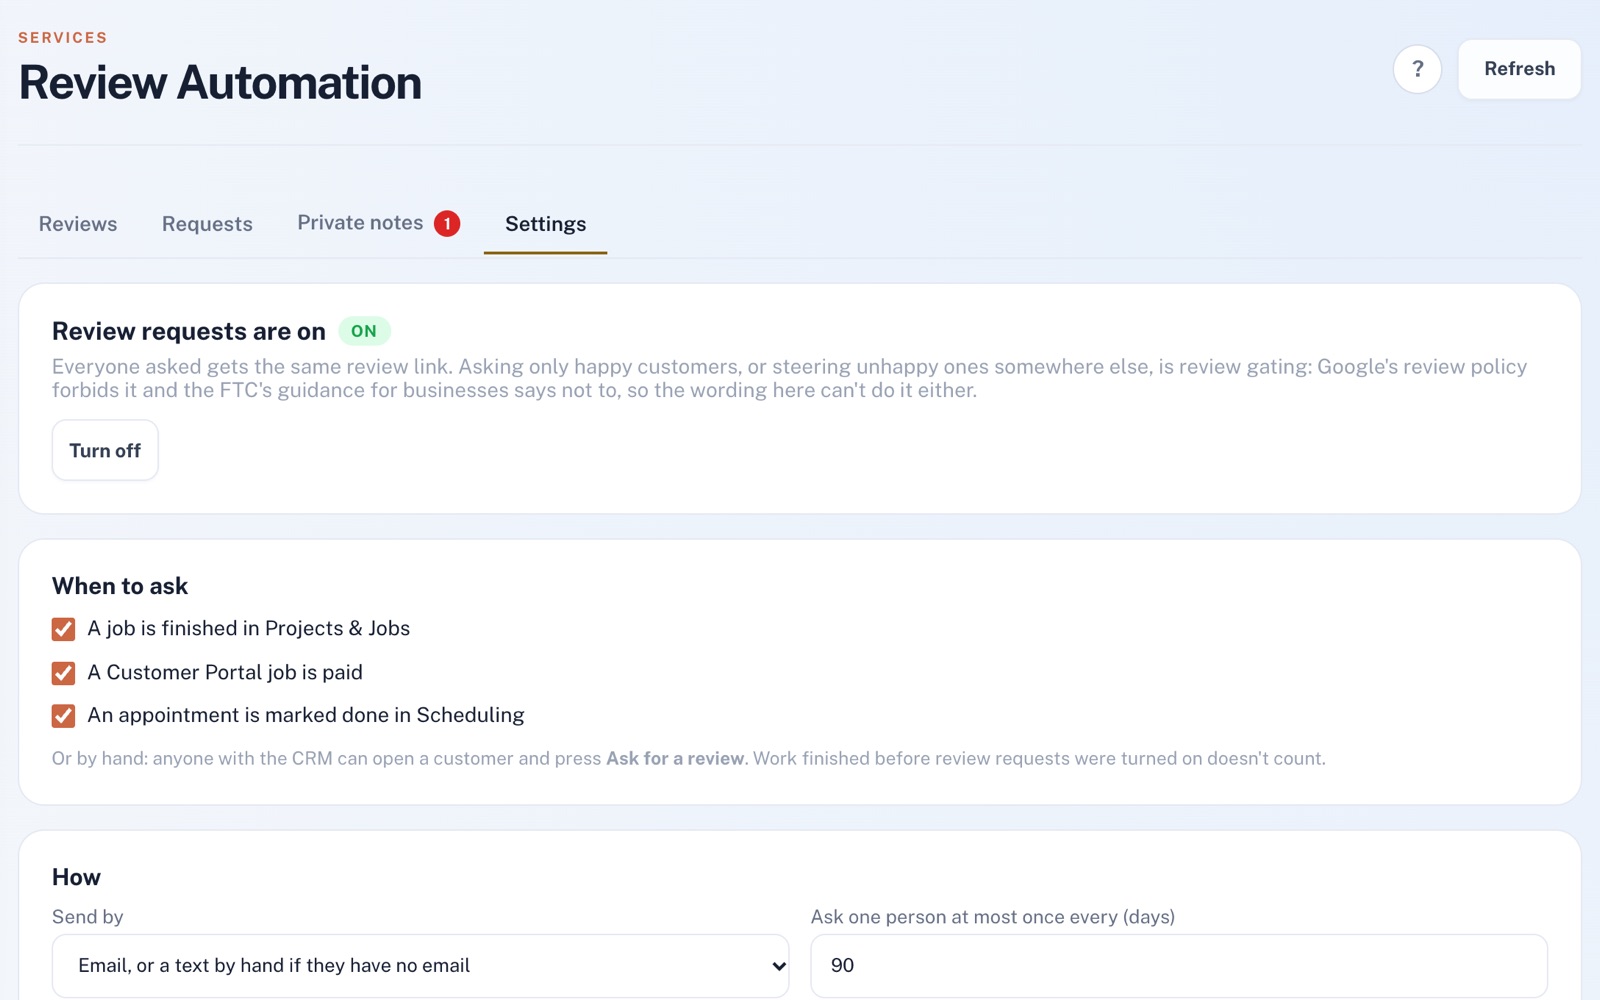Viewport: 1600px width, 1000px height.
Task: Click the 'Review requests are on' heading
Action: (x=189, y=331)
